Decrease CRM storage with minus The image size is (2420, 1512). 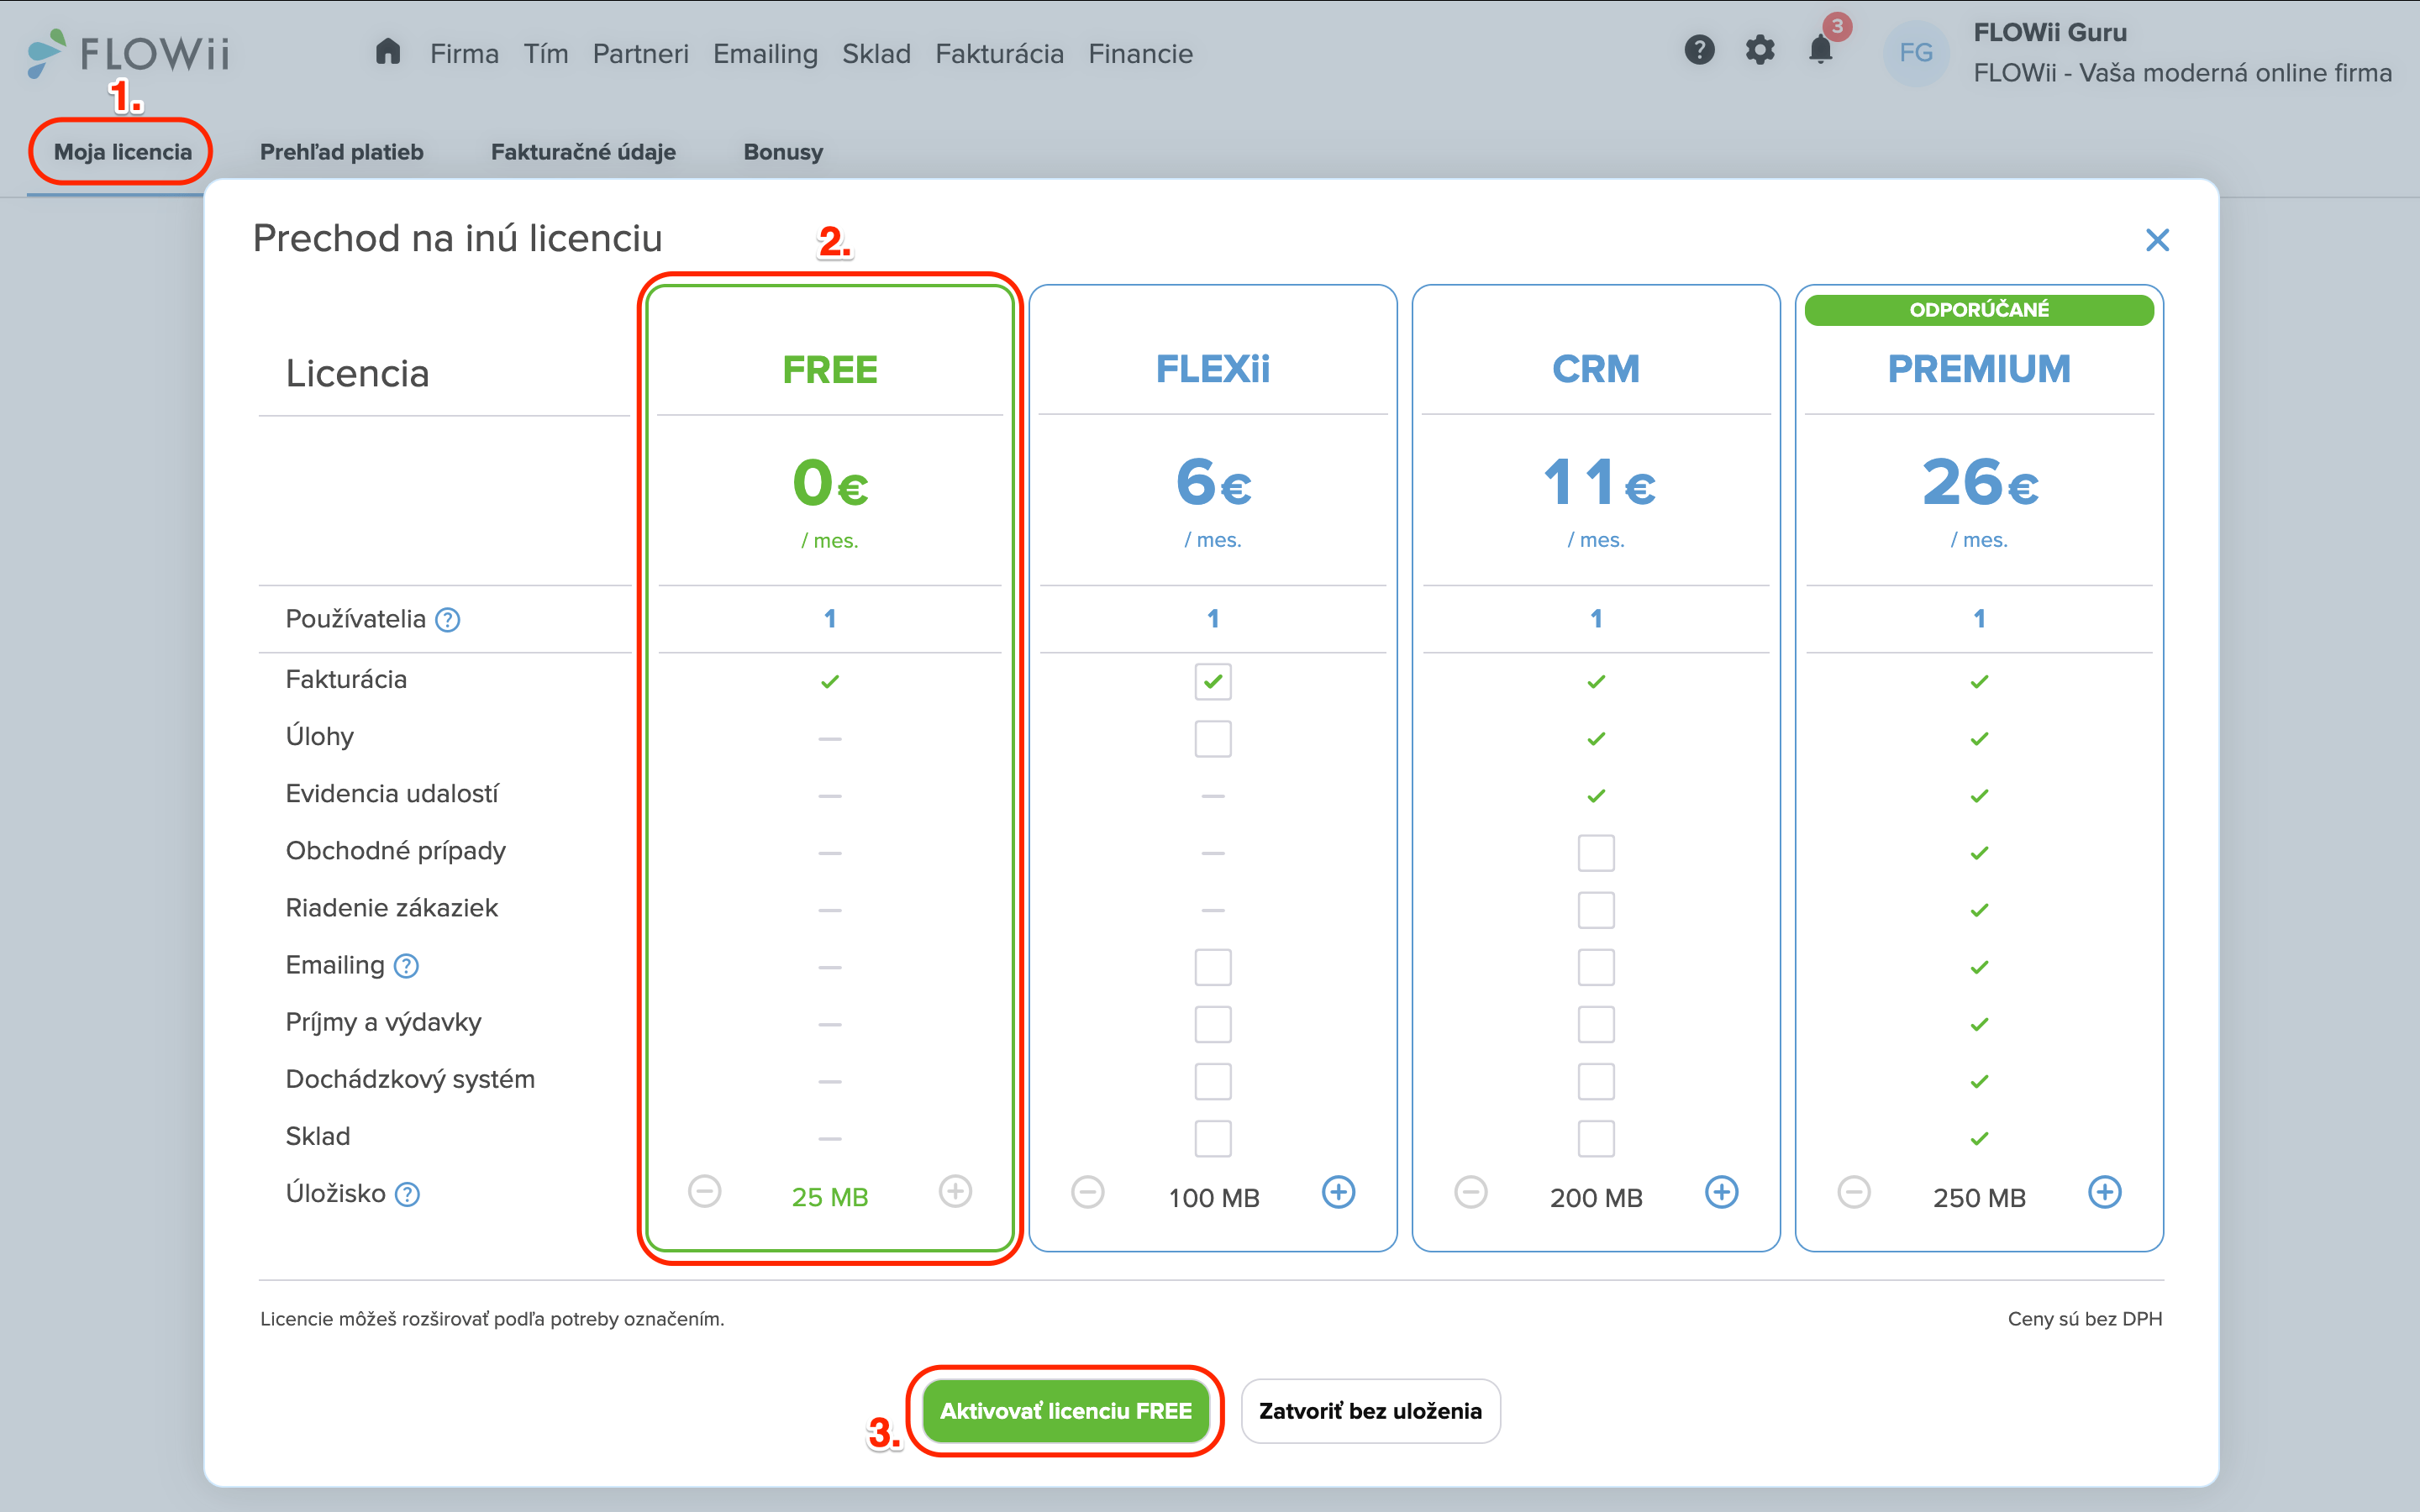tap(1471, 1192)
